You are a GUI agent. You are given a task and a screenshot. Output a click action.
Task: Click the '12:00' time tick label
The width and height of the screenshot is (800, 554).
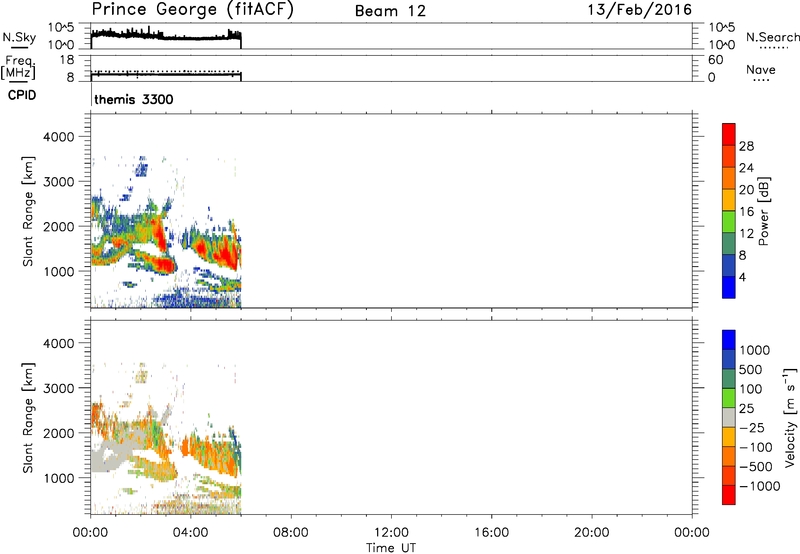click(391, 533)
